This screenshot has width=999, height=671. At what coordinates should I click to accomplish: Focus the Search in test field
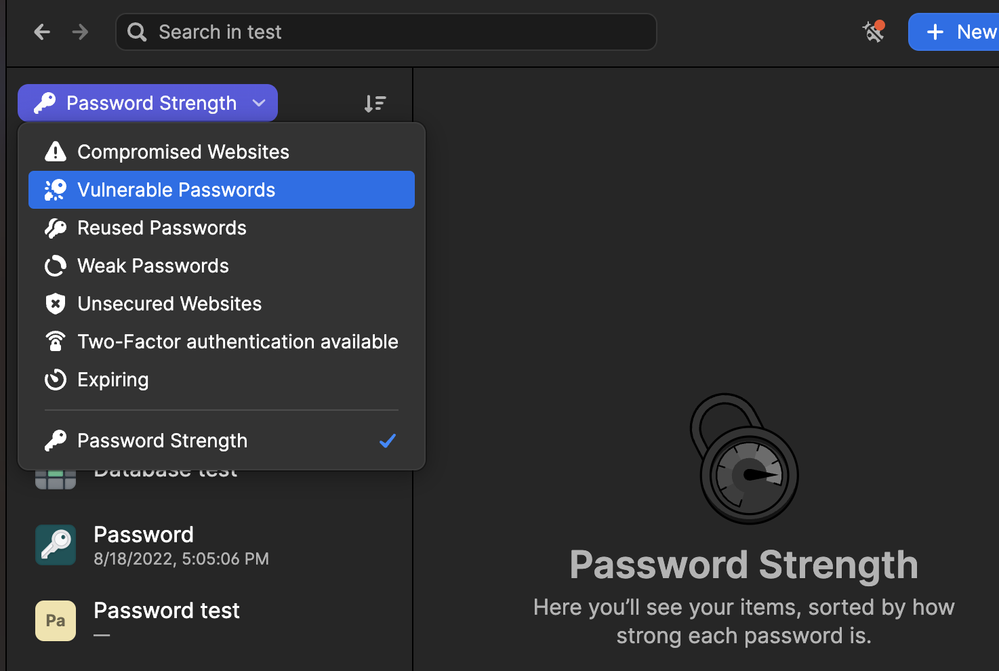point(385,32)
